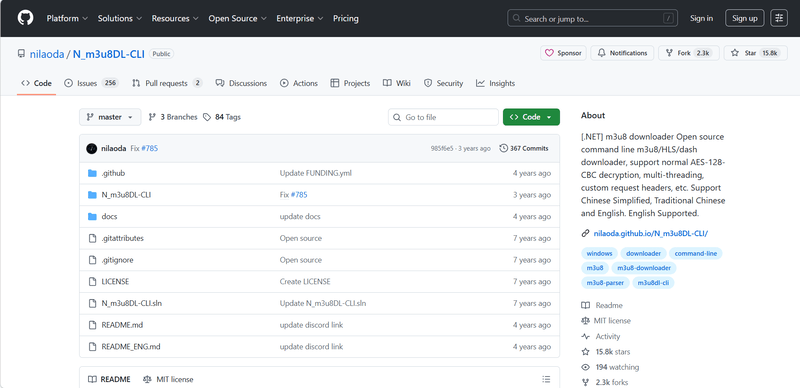Select the m3u8 topic tag
This screenshot has height=388, width=800.
pyautogui.click(x=595, y=268)
